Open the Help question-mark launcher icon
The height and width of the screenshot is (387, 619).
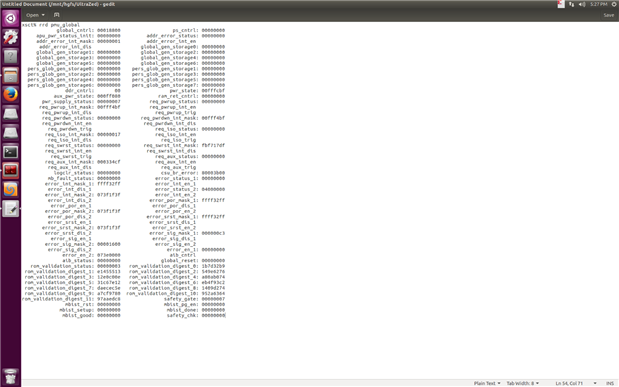tap(10, 56)
